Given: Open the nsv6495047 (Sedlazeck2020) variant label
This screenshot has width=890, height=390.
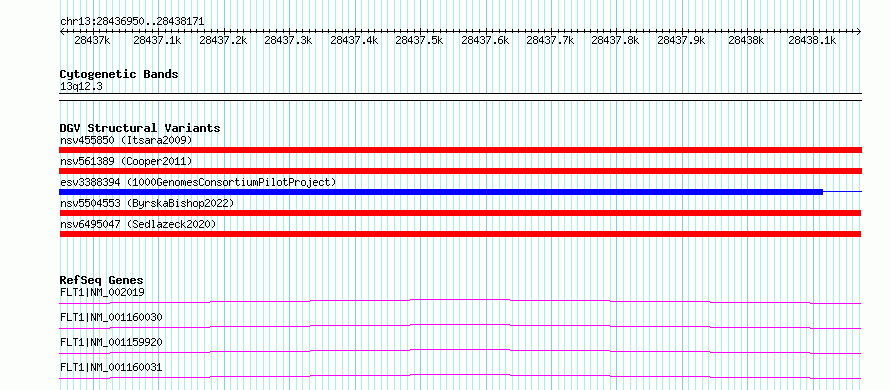Looking at the screenshot, I should click(138, 224).
